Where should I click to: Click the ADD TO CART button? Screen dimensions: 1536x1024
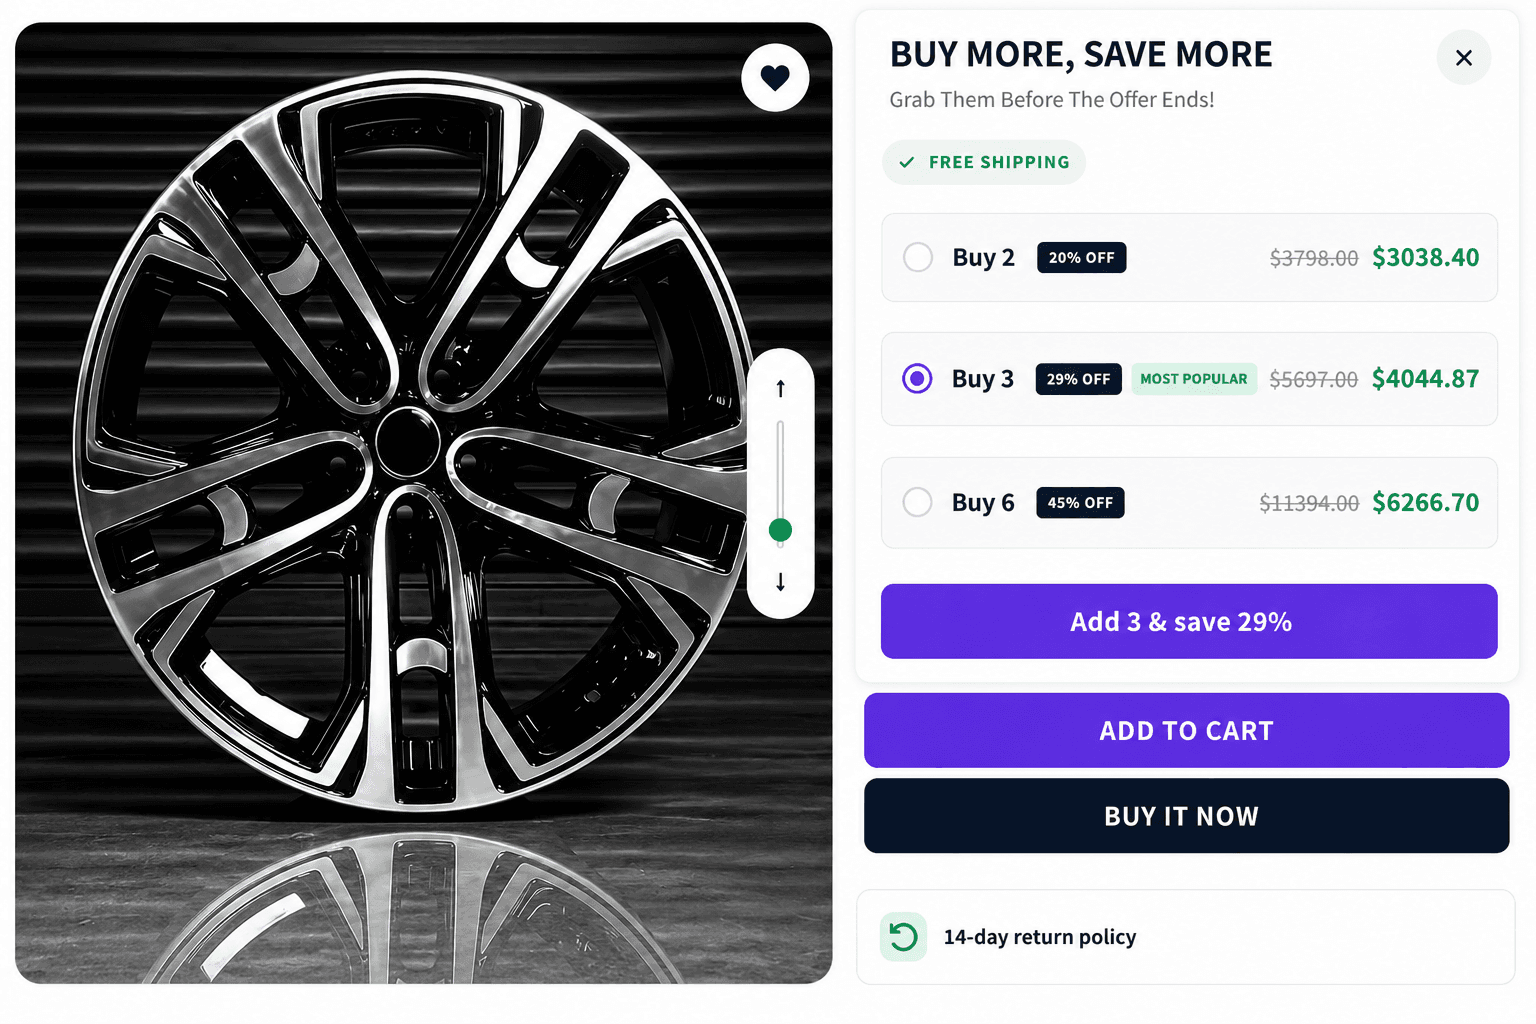click(1186, 731)
